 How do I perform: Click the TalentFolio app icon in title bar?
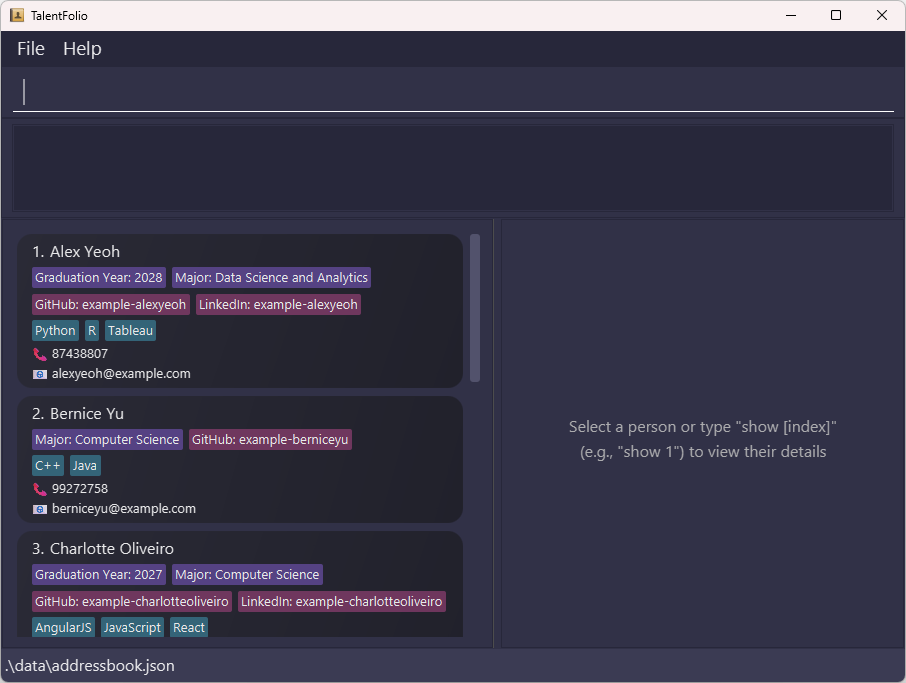pos(16,15)
